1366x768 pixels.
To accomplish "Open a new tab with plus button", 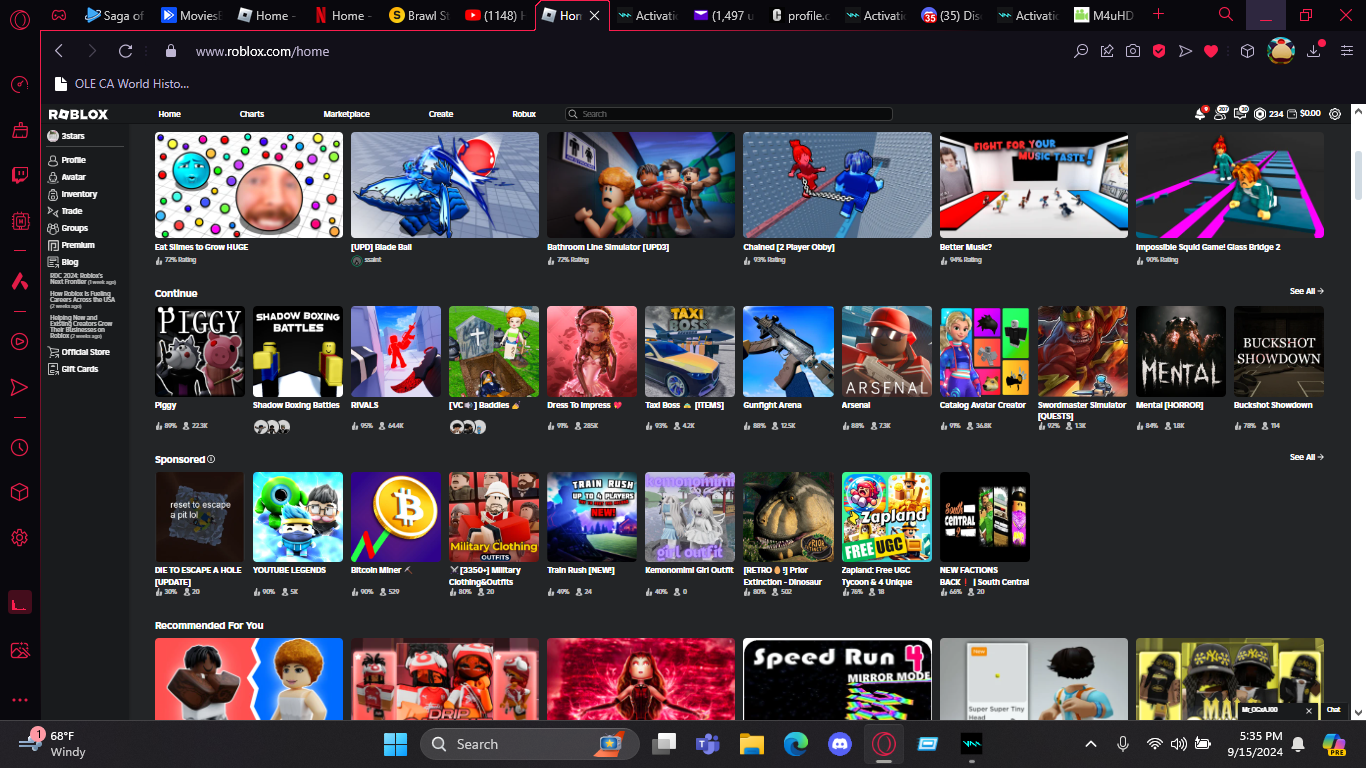I will [1158, 15].
